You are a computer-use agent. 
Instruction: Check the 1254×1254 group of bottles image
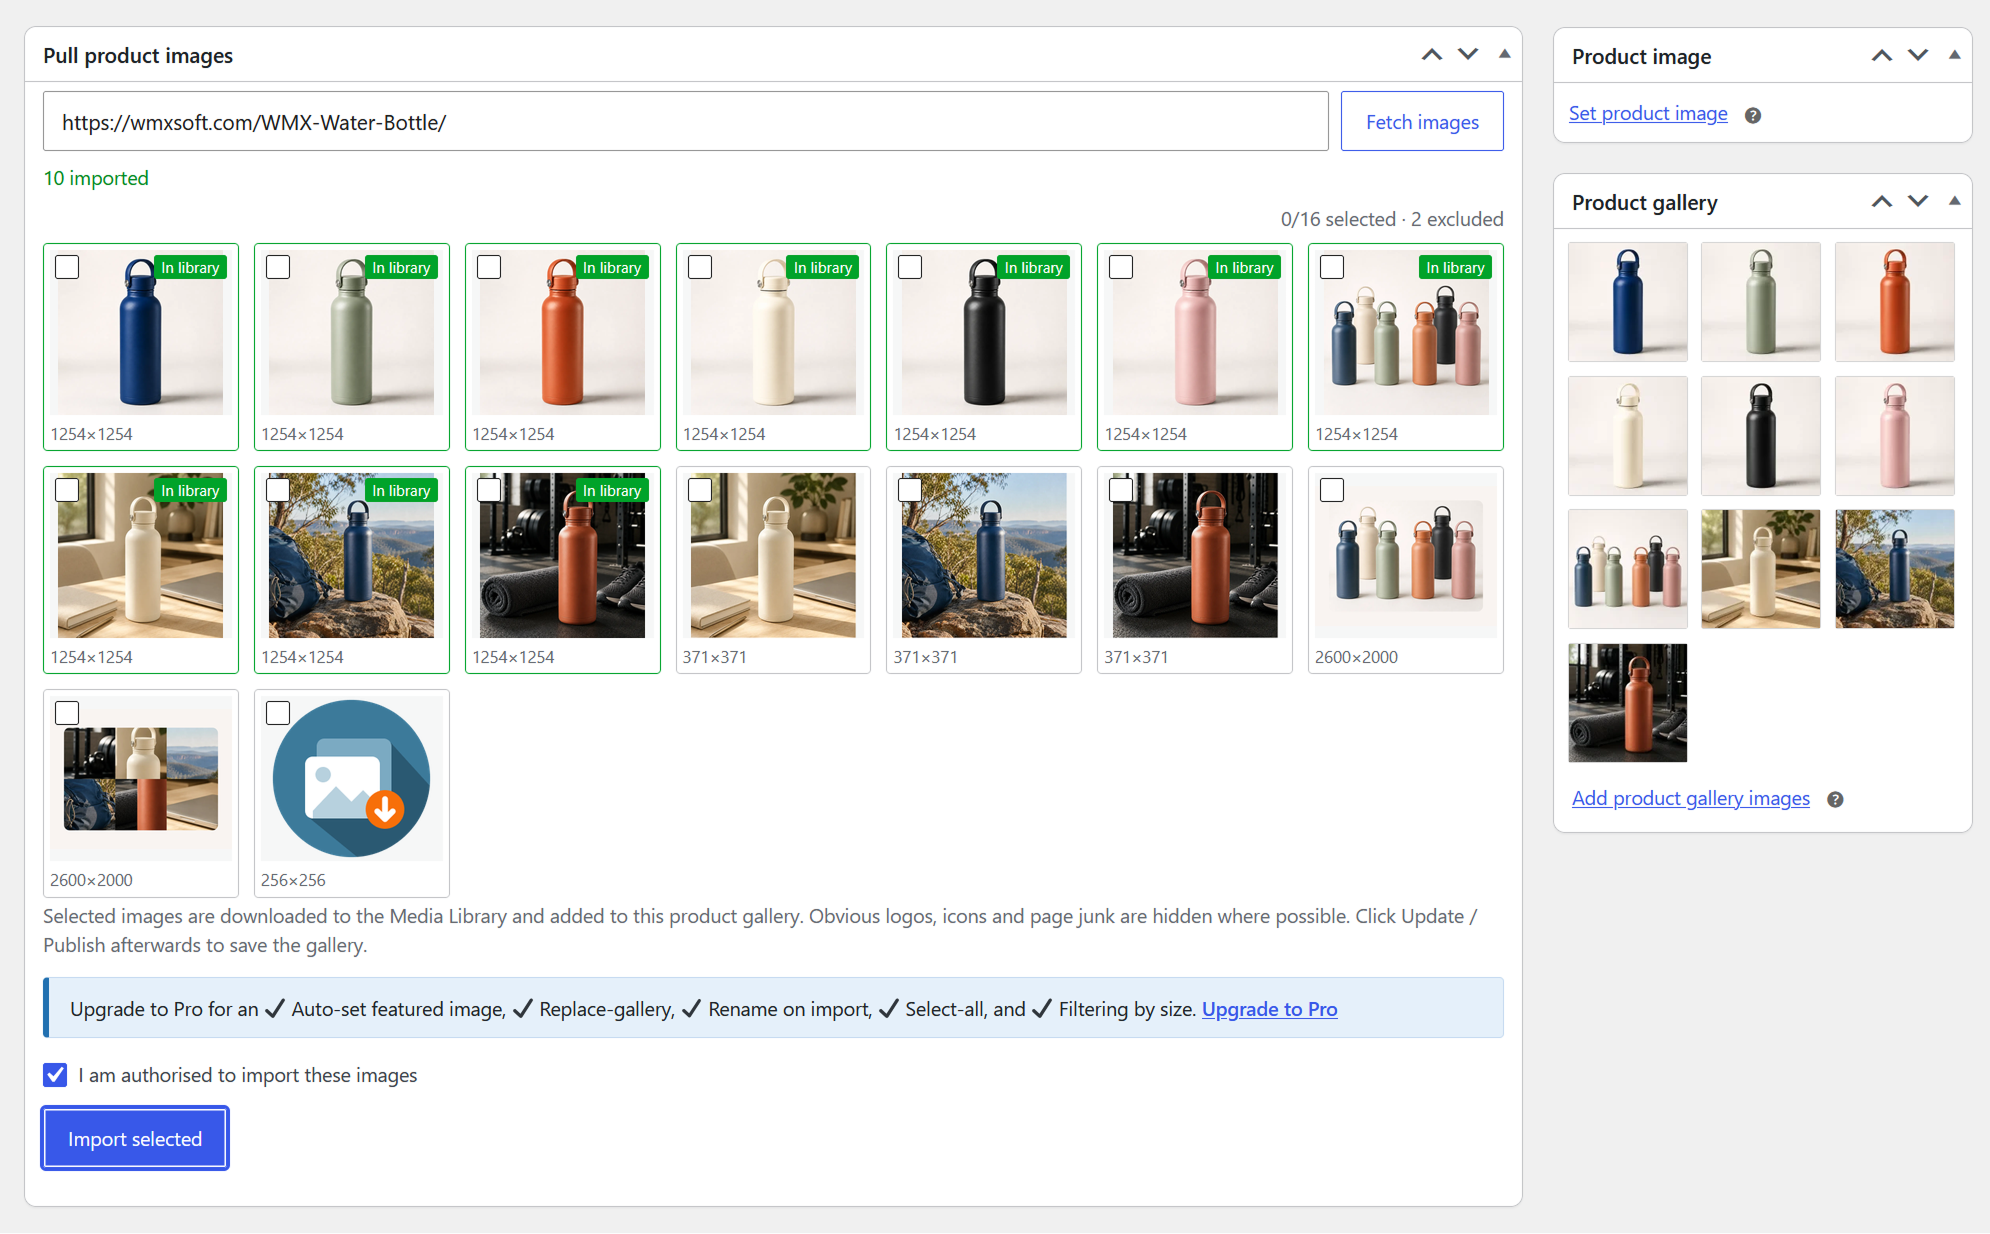click(1332, 267)
